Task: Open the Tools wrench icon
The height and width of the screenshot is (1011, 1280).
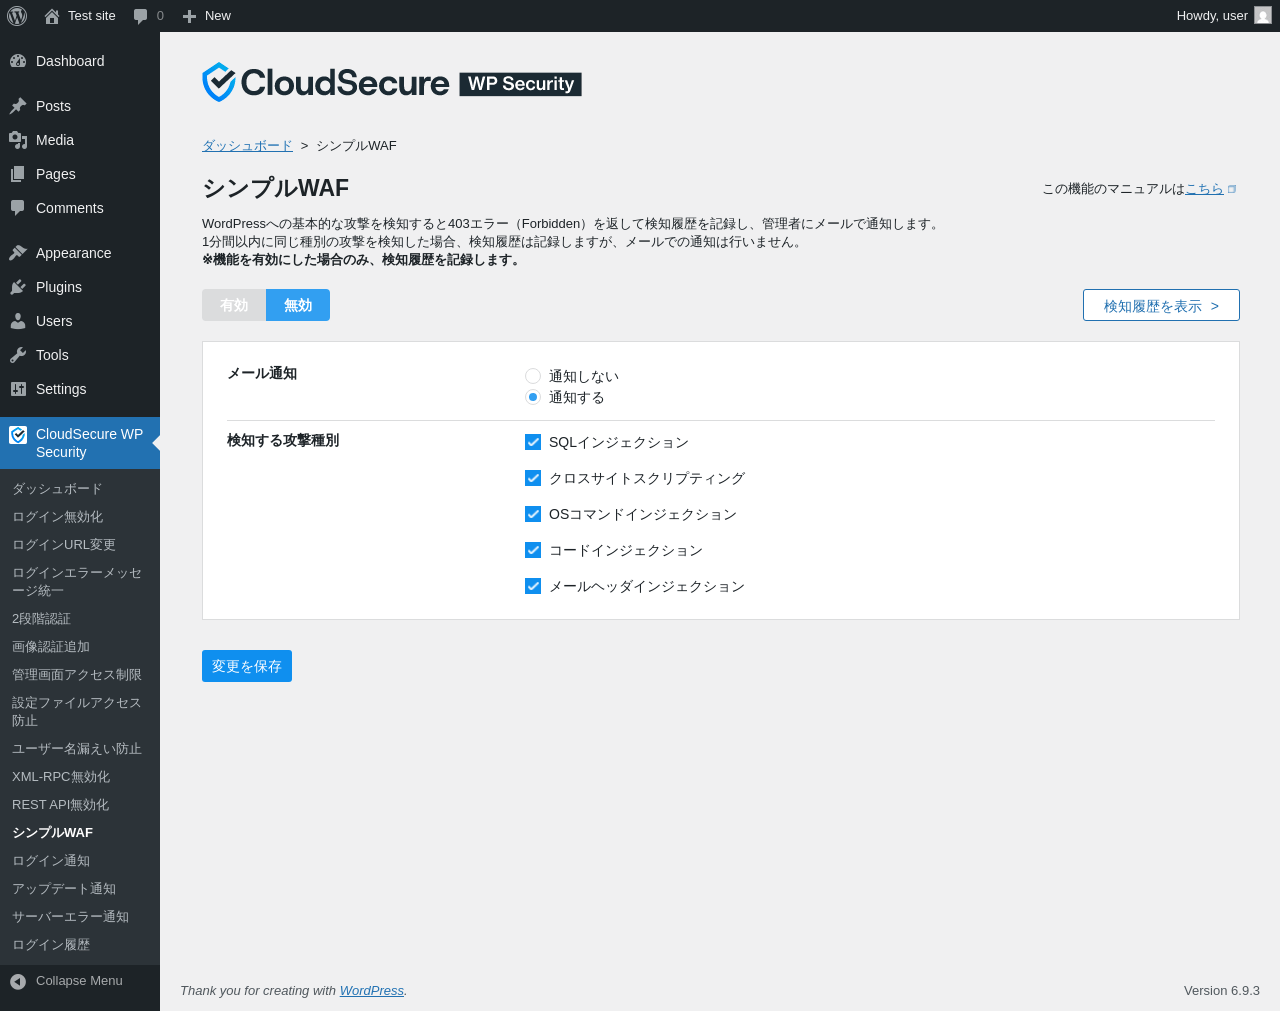Action: click(18, 355)
